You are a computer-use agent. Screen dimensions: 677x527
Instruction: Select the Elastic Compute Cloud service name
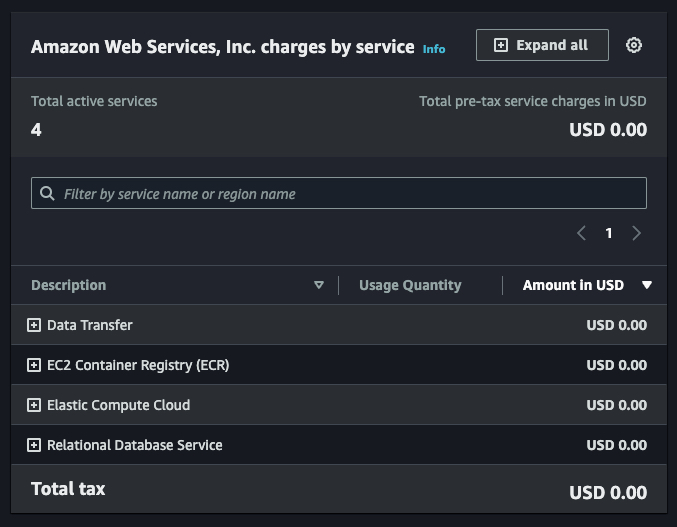click(118, 405)
